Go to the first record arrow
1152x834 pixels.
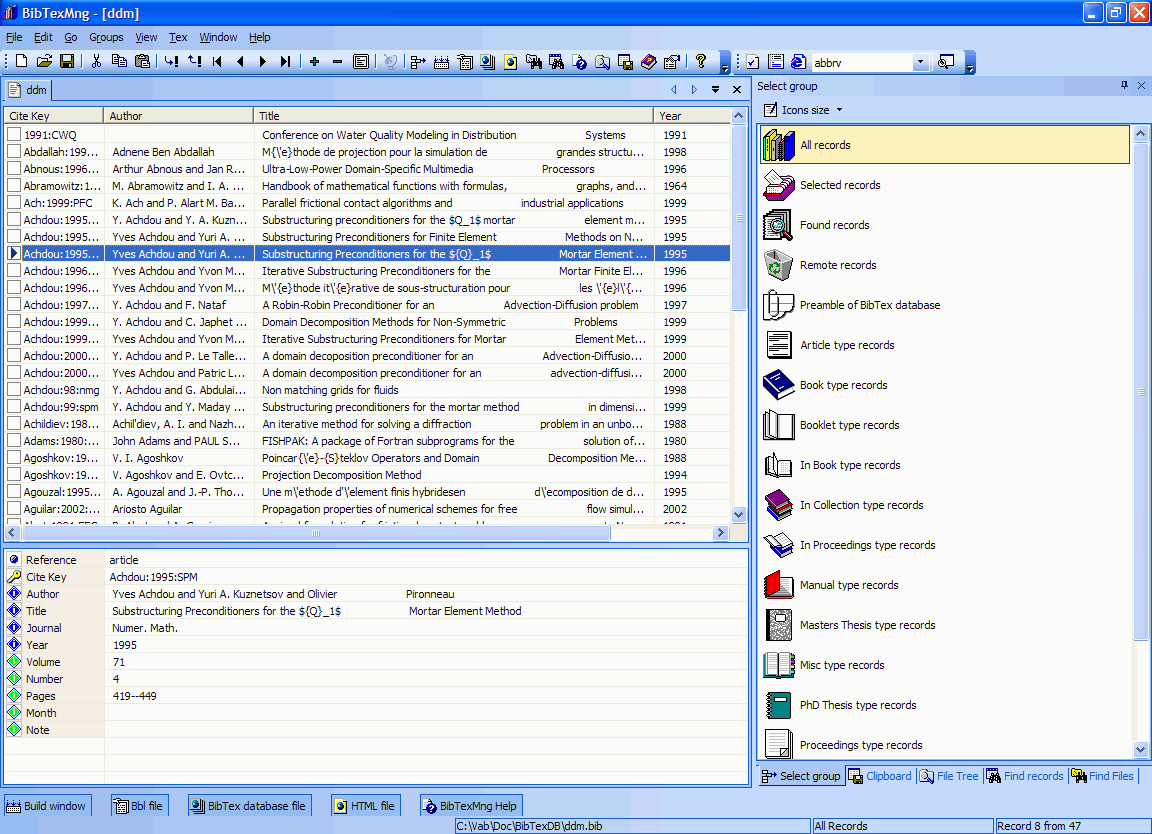click(217, 62)
